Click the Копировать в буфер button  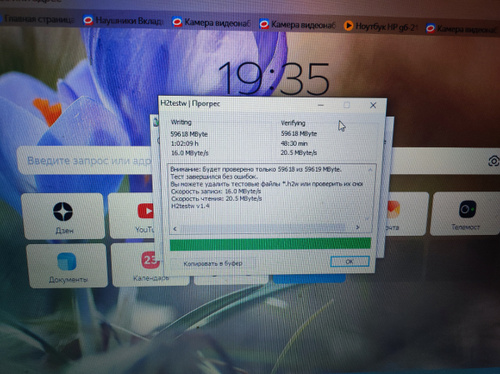[x=212, y=263]
